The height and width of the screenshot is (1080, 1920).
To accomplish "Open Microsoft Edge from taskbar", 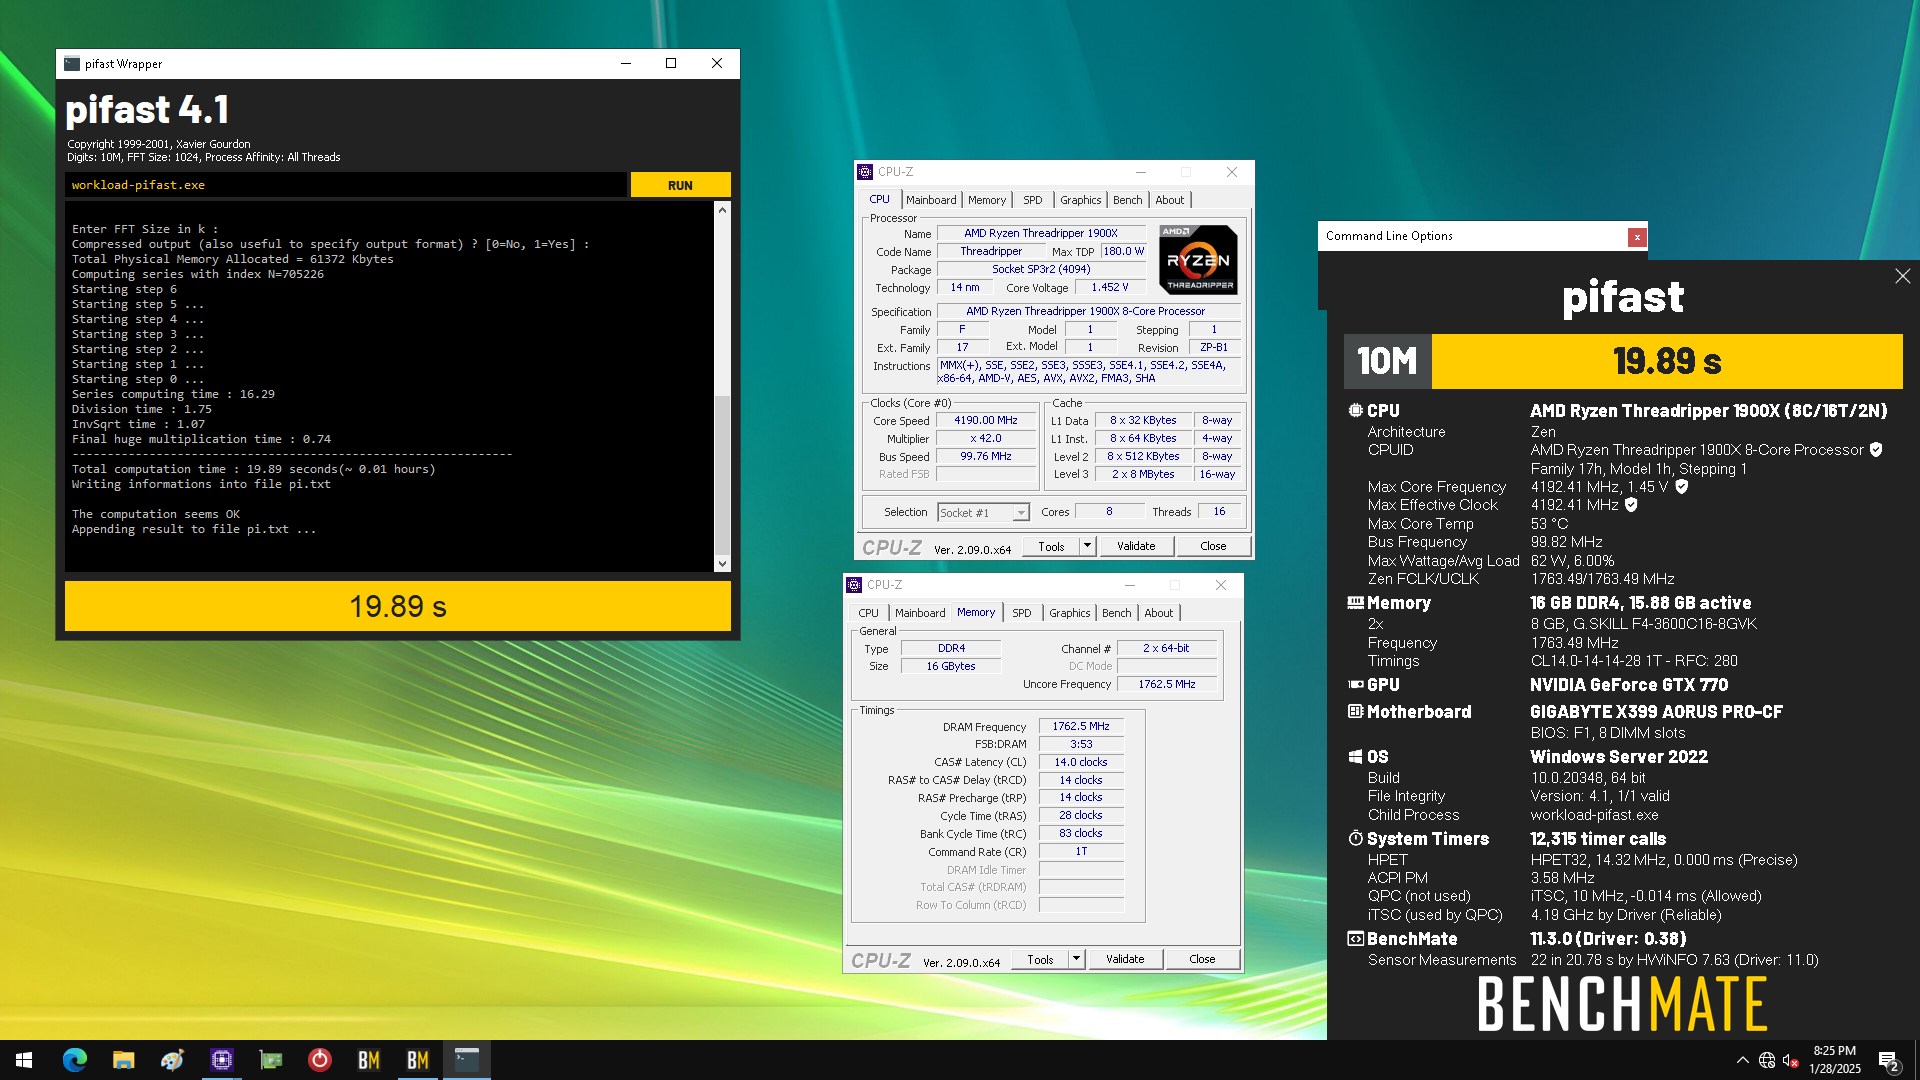I will (74, 1060).
